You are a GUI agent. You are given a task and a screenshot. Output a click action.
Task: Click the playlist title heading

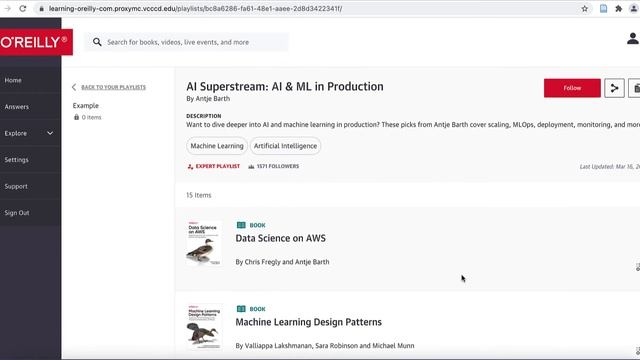pos(285,87)
